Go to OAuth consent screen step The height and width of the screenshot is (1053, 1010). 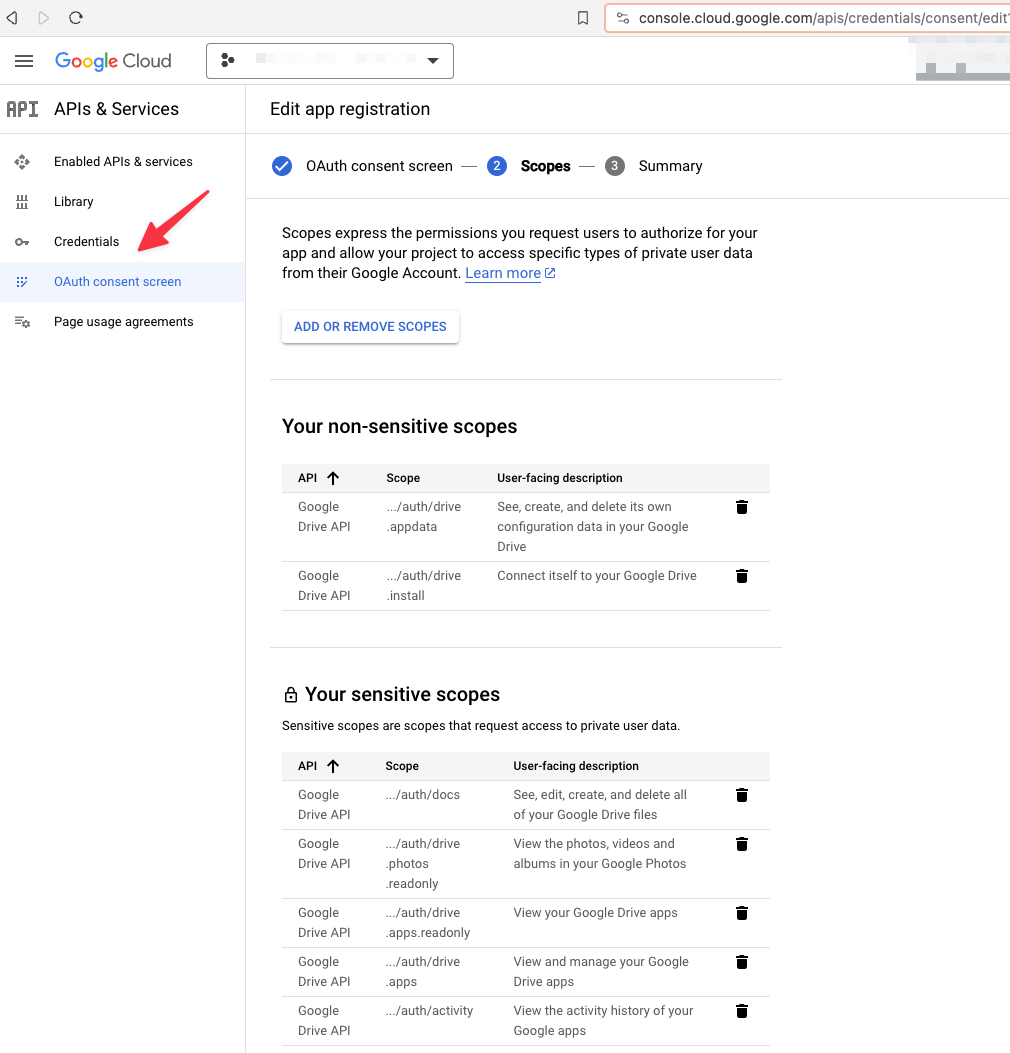pos(379,166)
